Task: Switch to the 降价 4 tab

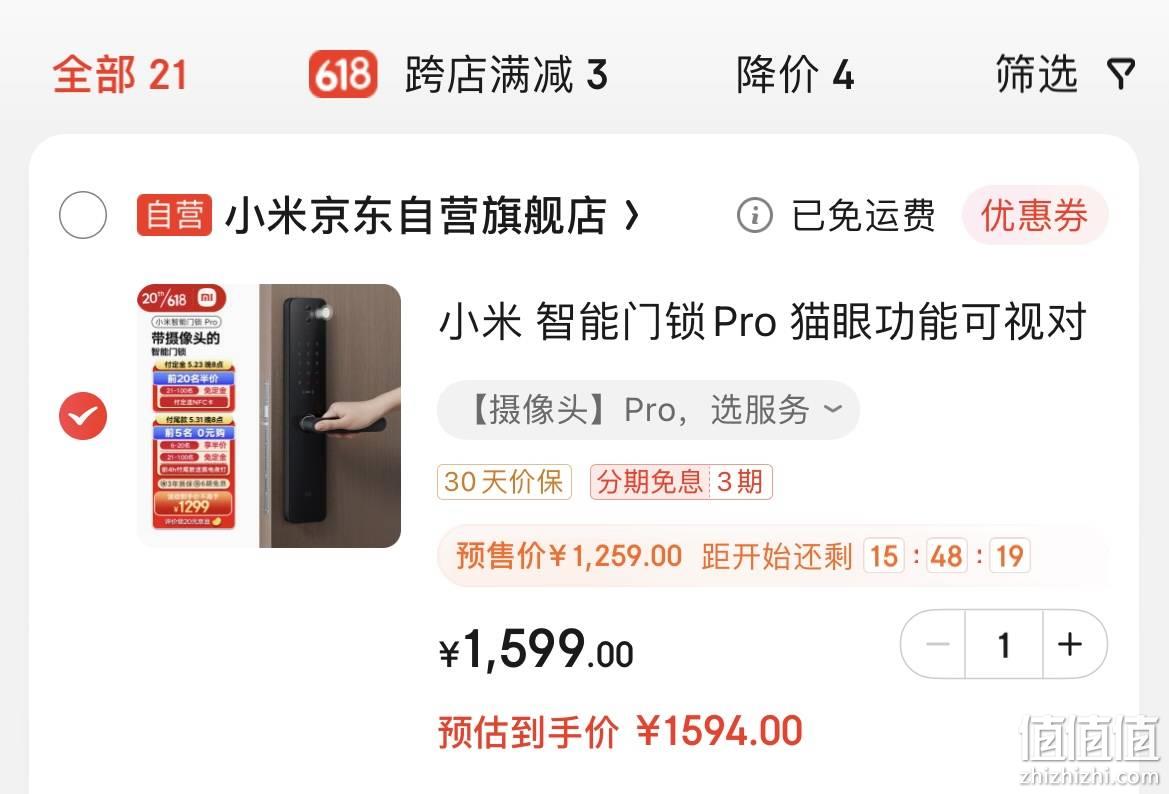Action: (x=795, y=74)
